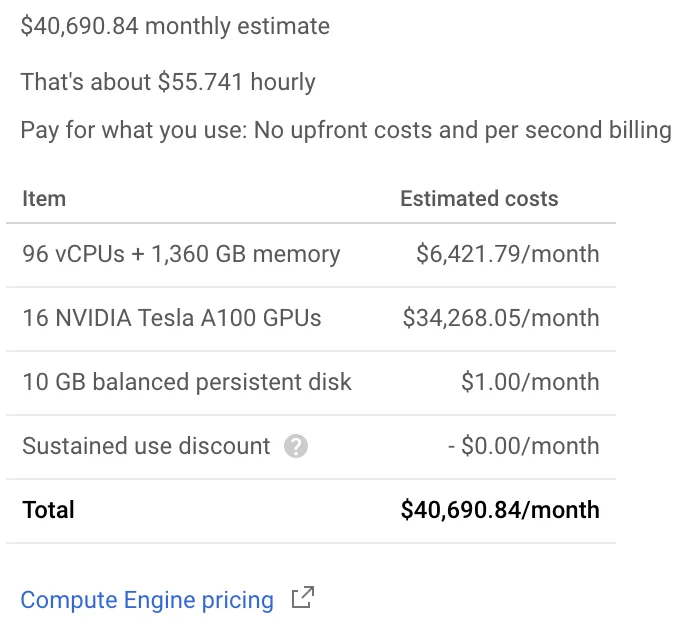
Task: Click the Estimated costs column header
Action: (x=479, y=198)
